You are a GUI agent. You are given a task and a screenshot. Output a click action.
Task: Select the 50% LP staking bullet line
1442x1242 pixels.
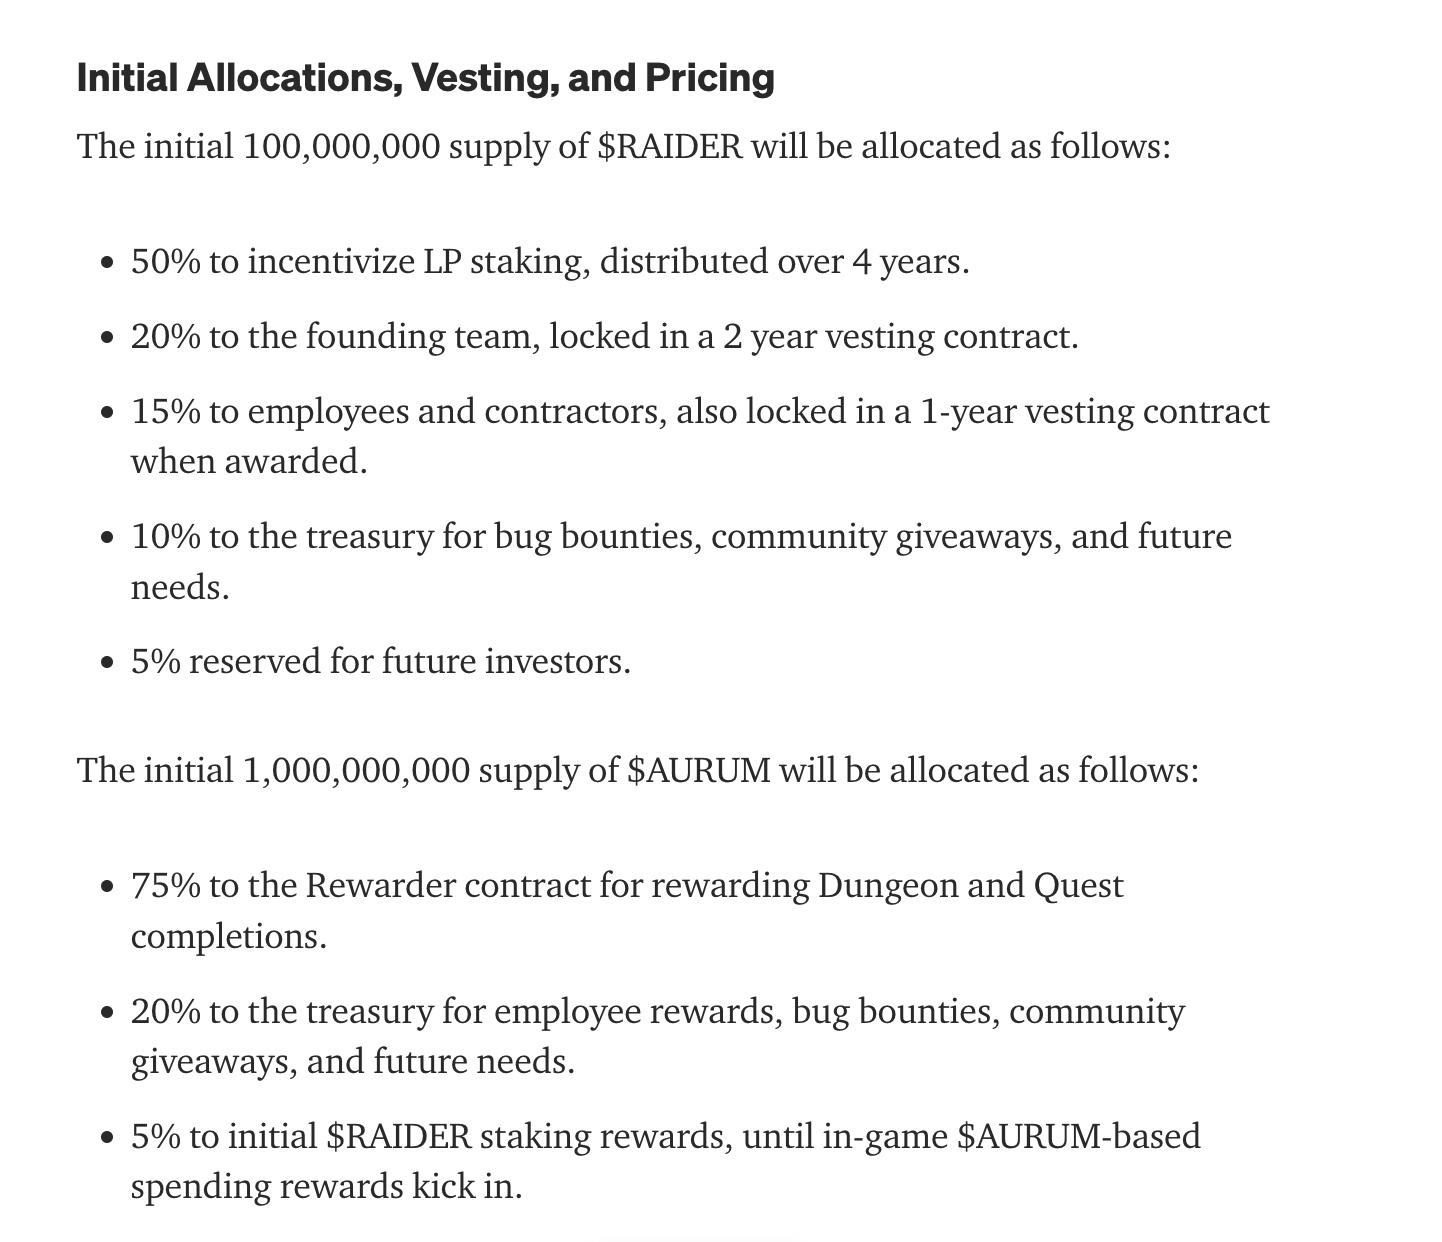click(x=550, y=262)
